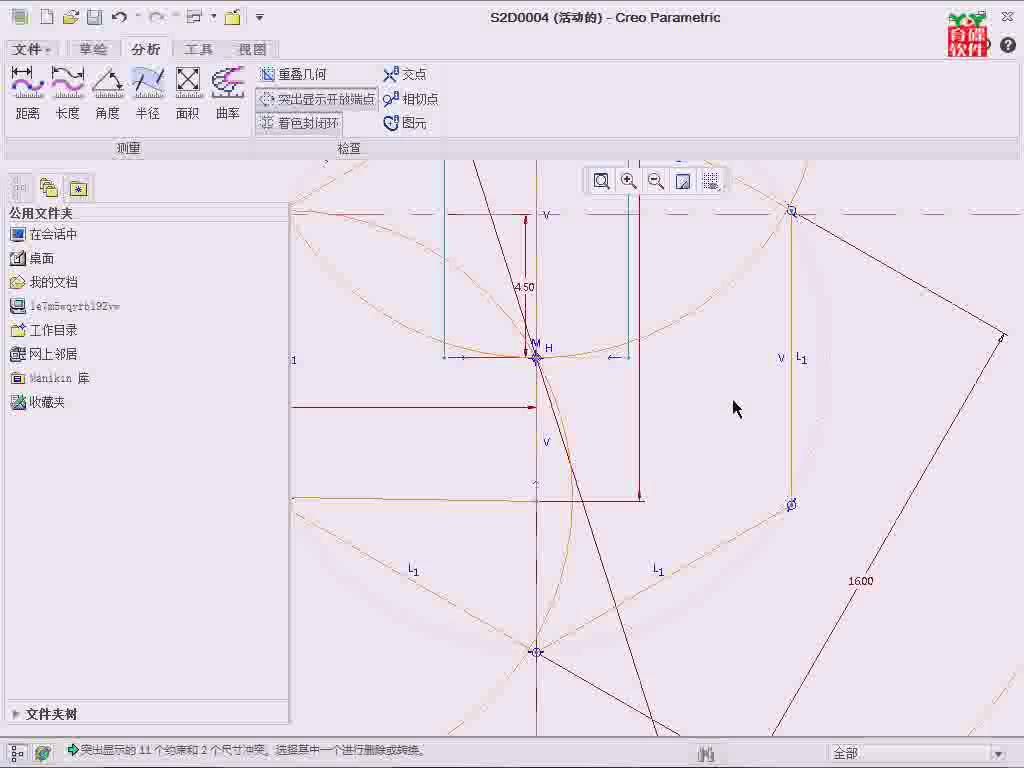1024x768 pixels.
Task: Select the 4.50 dimension value in sketch
Action: tap(524, 287)
